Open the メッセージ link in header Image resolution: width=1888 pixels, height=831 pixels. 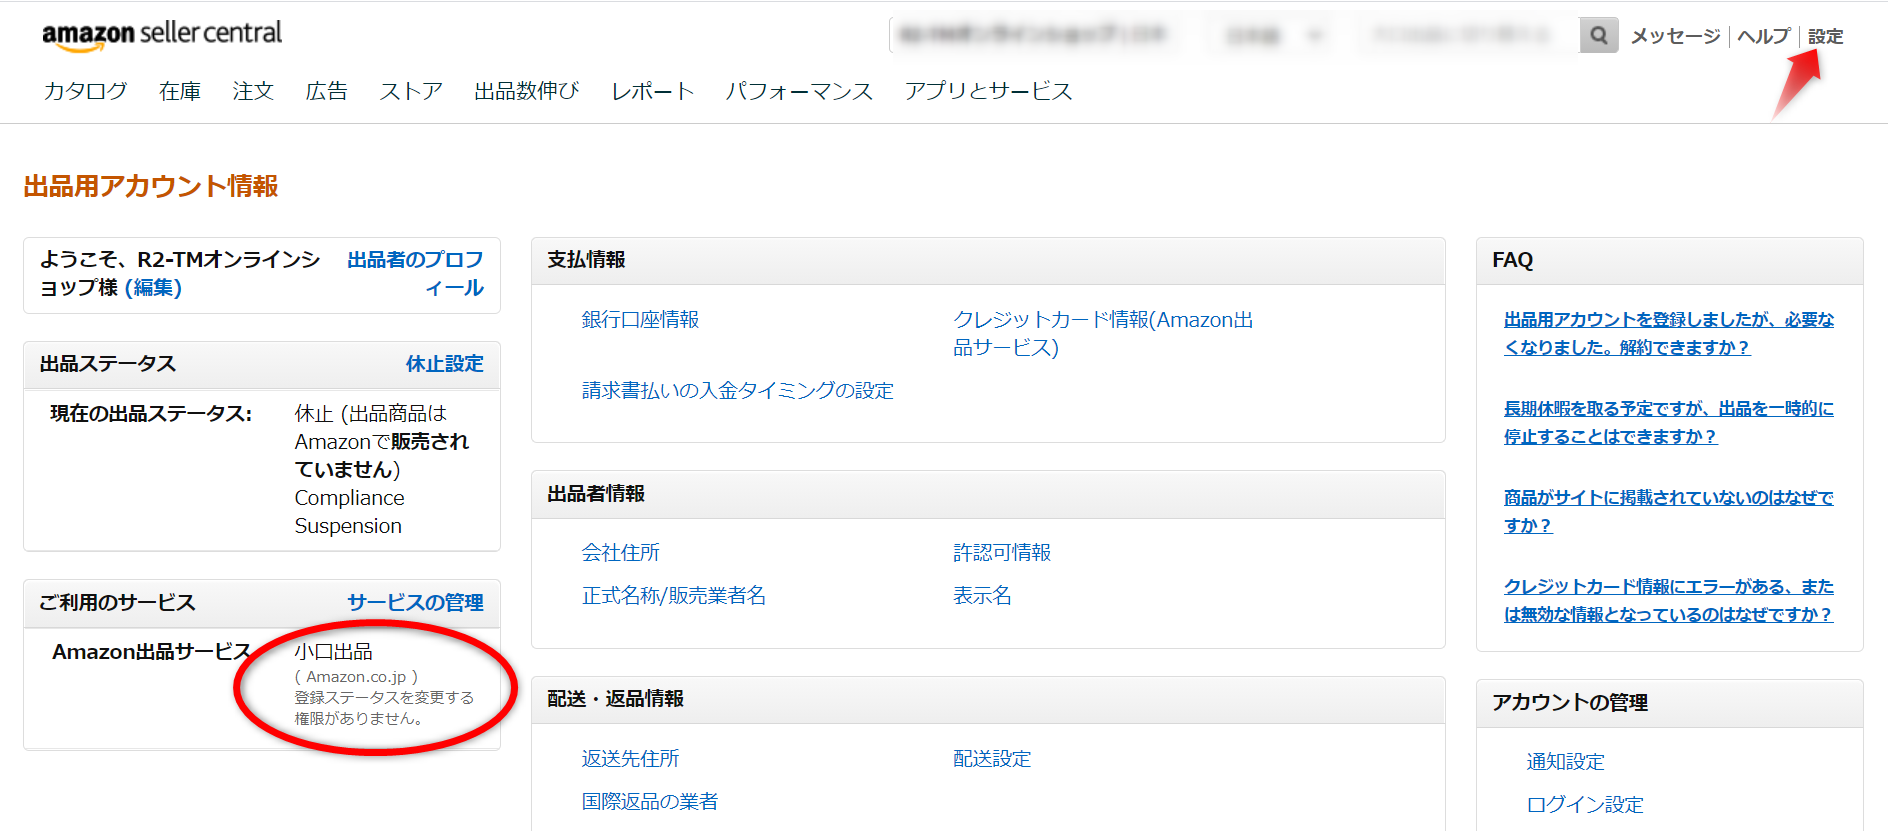tap(1675, 36)
